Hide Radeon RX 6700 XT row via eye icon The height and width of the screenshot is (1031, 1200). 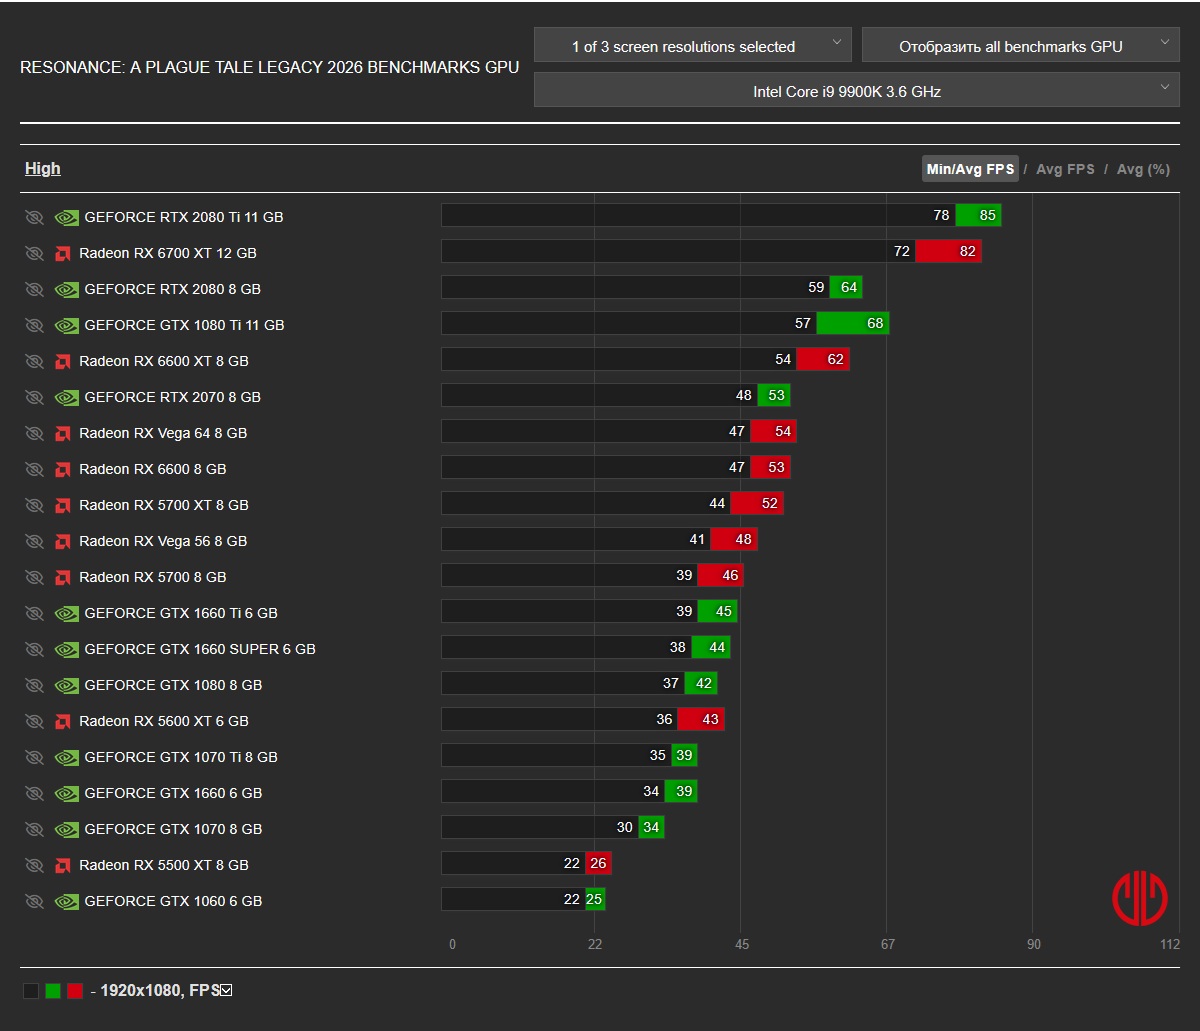pos(34,253)
